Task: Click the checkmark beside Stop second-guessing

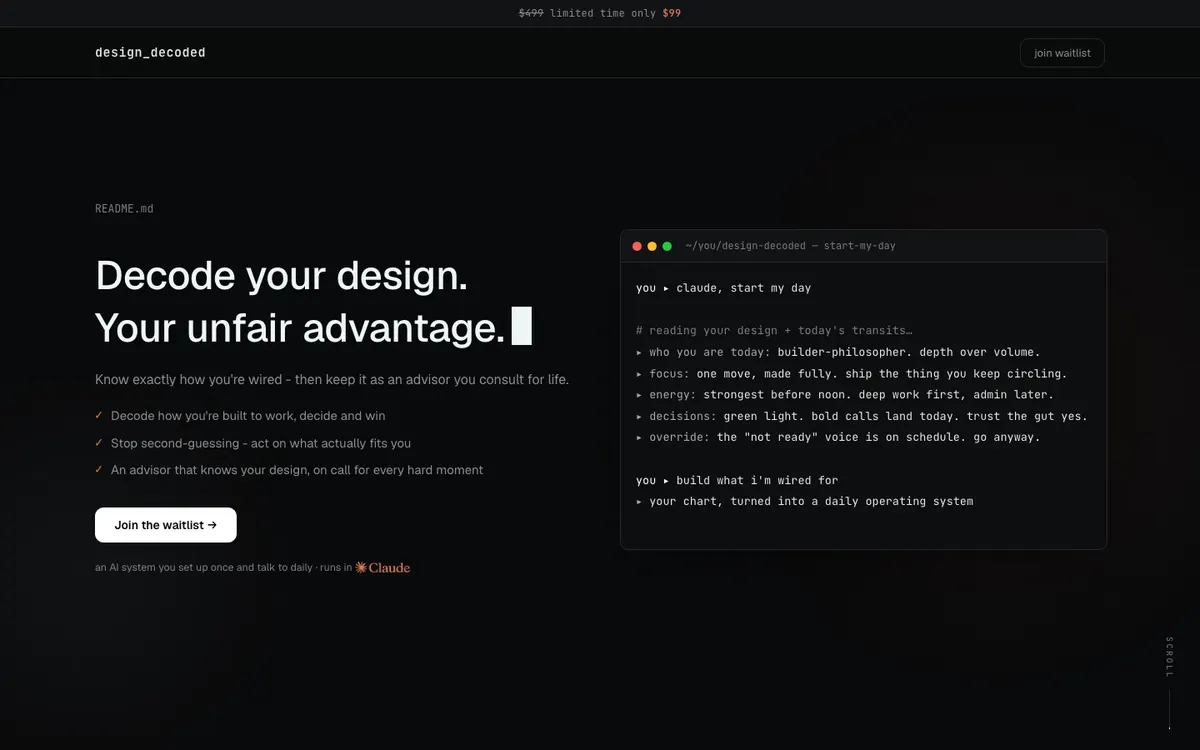Action: tap(99, 442)
